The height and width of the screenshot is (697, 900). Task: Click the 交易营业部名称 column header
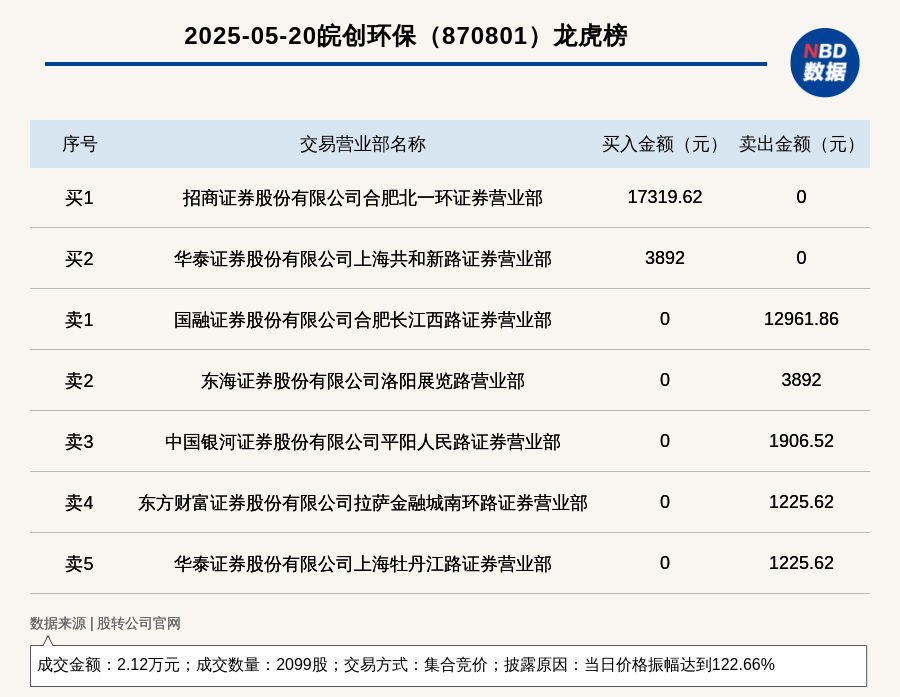pyautogui.click(x=363, y=144)
